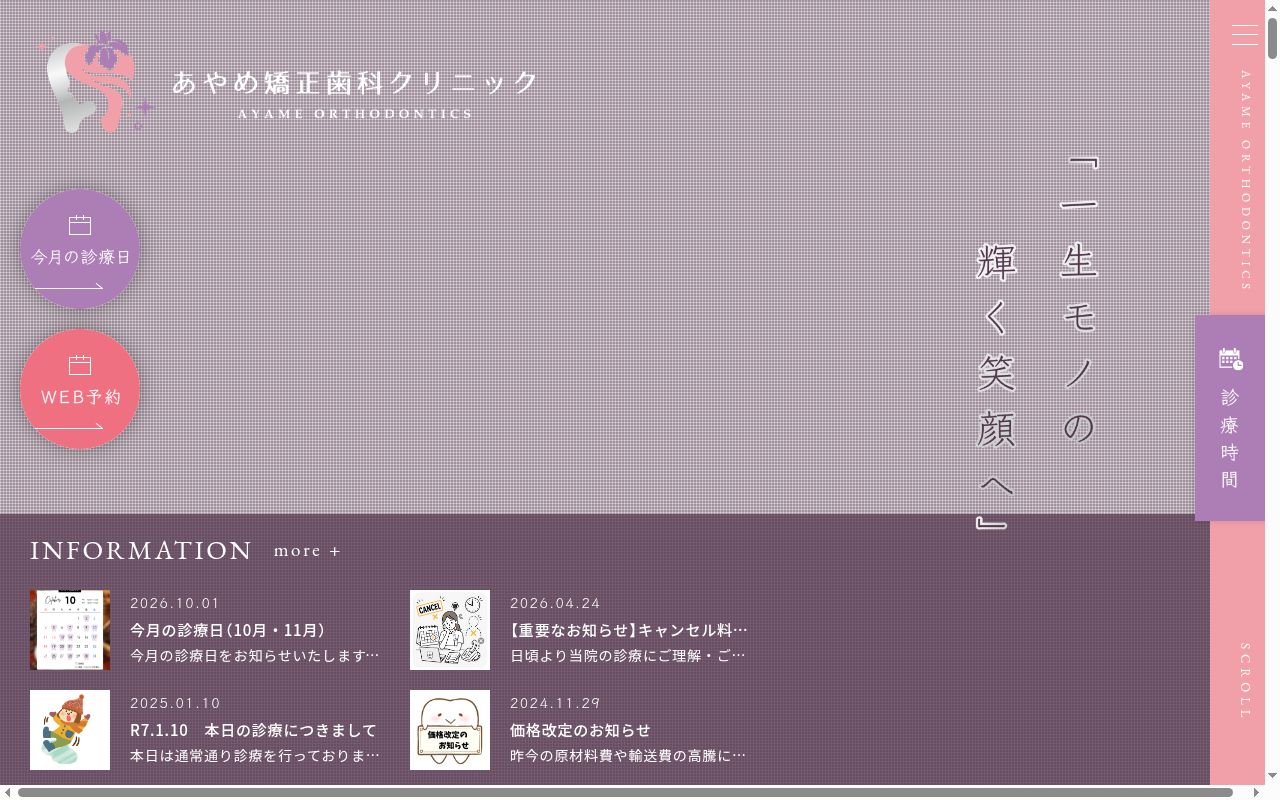
Task: Open the 診療時間 side tab
Action: (1230, 418)
